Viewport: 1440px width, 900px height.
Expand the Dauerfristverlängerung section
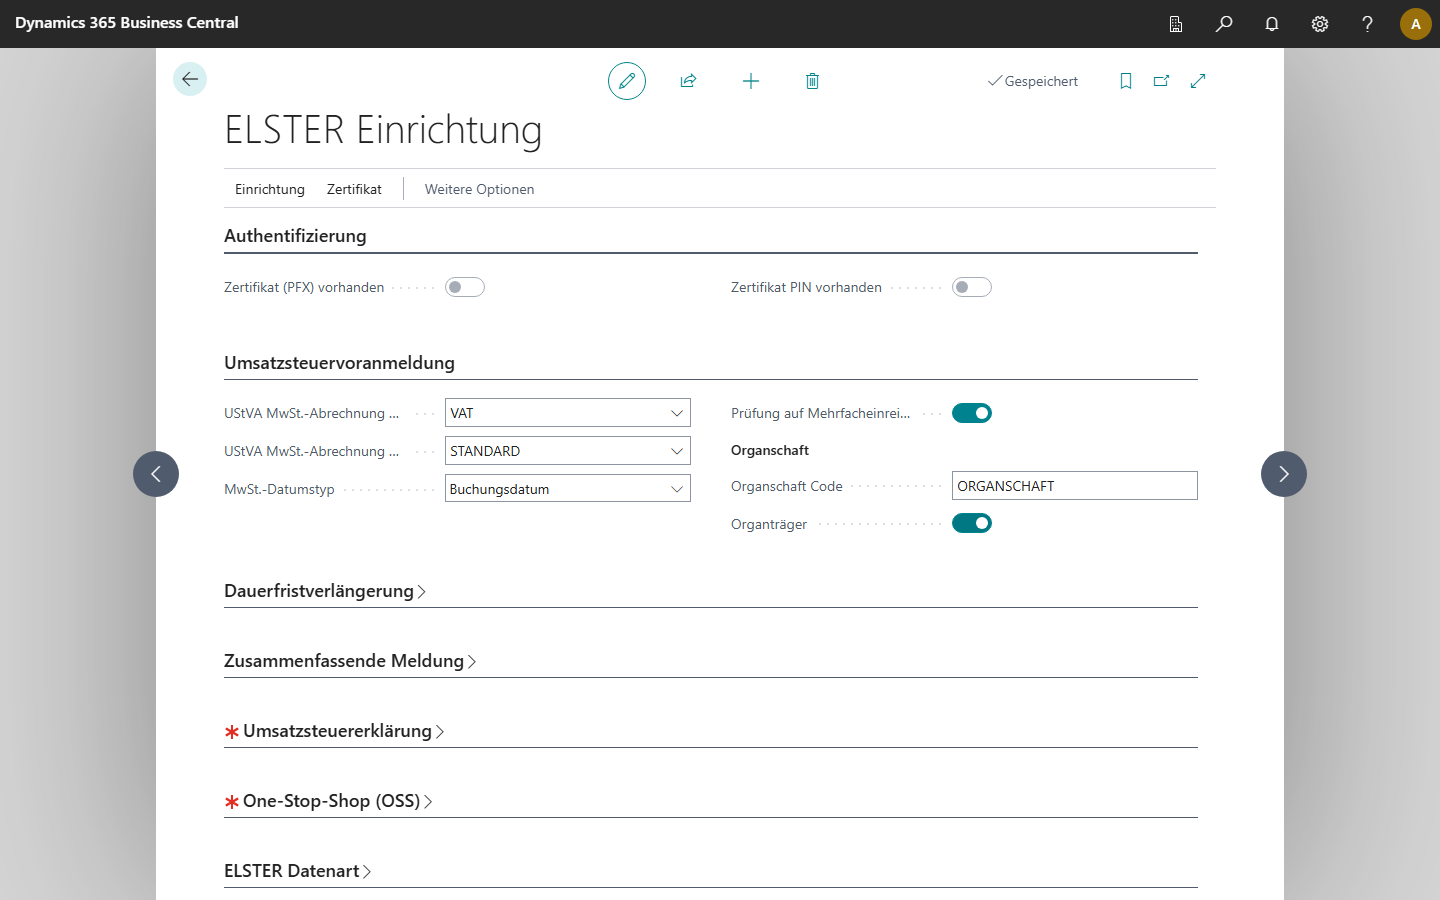click(325, 591)
